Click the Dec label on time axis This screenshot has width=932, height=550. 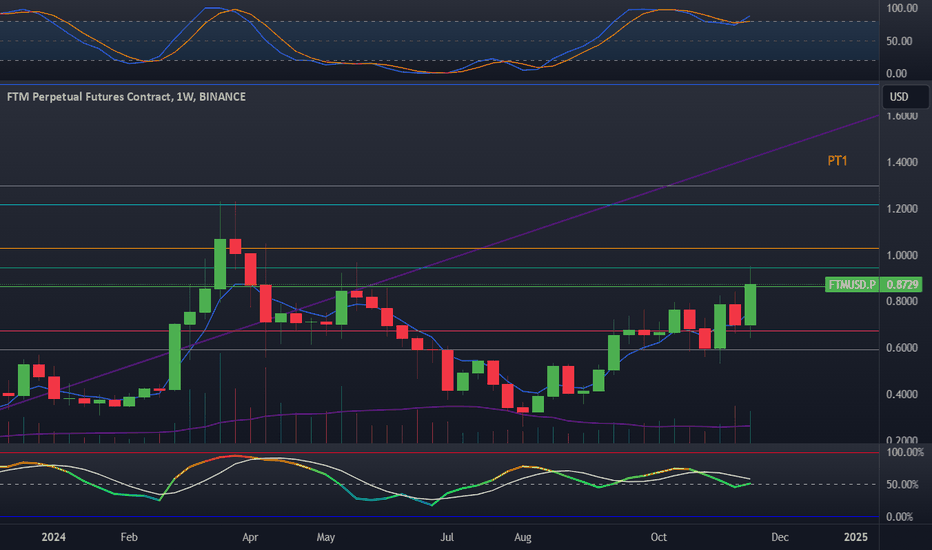click(x=780, y=537)
